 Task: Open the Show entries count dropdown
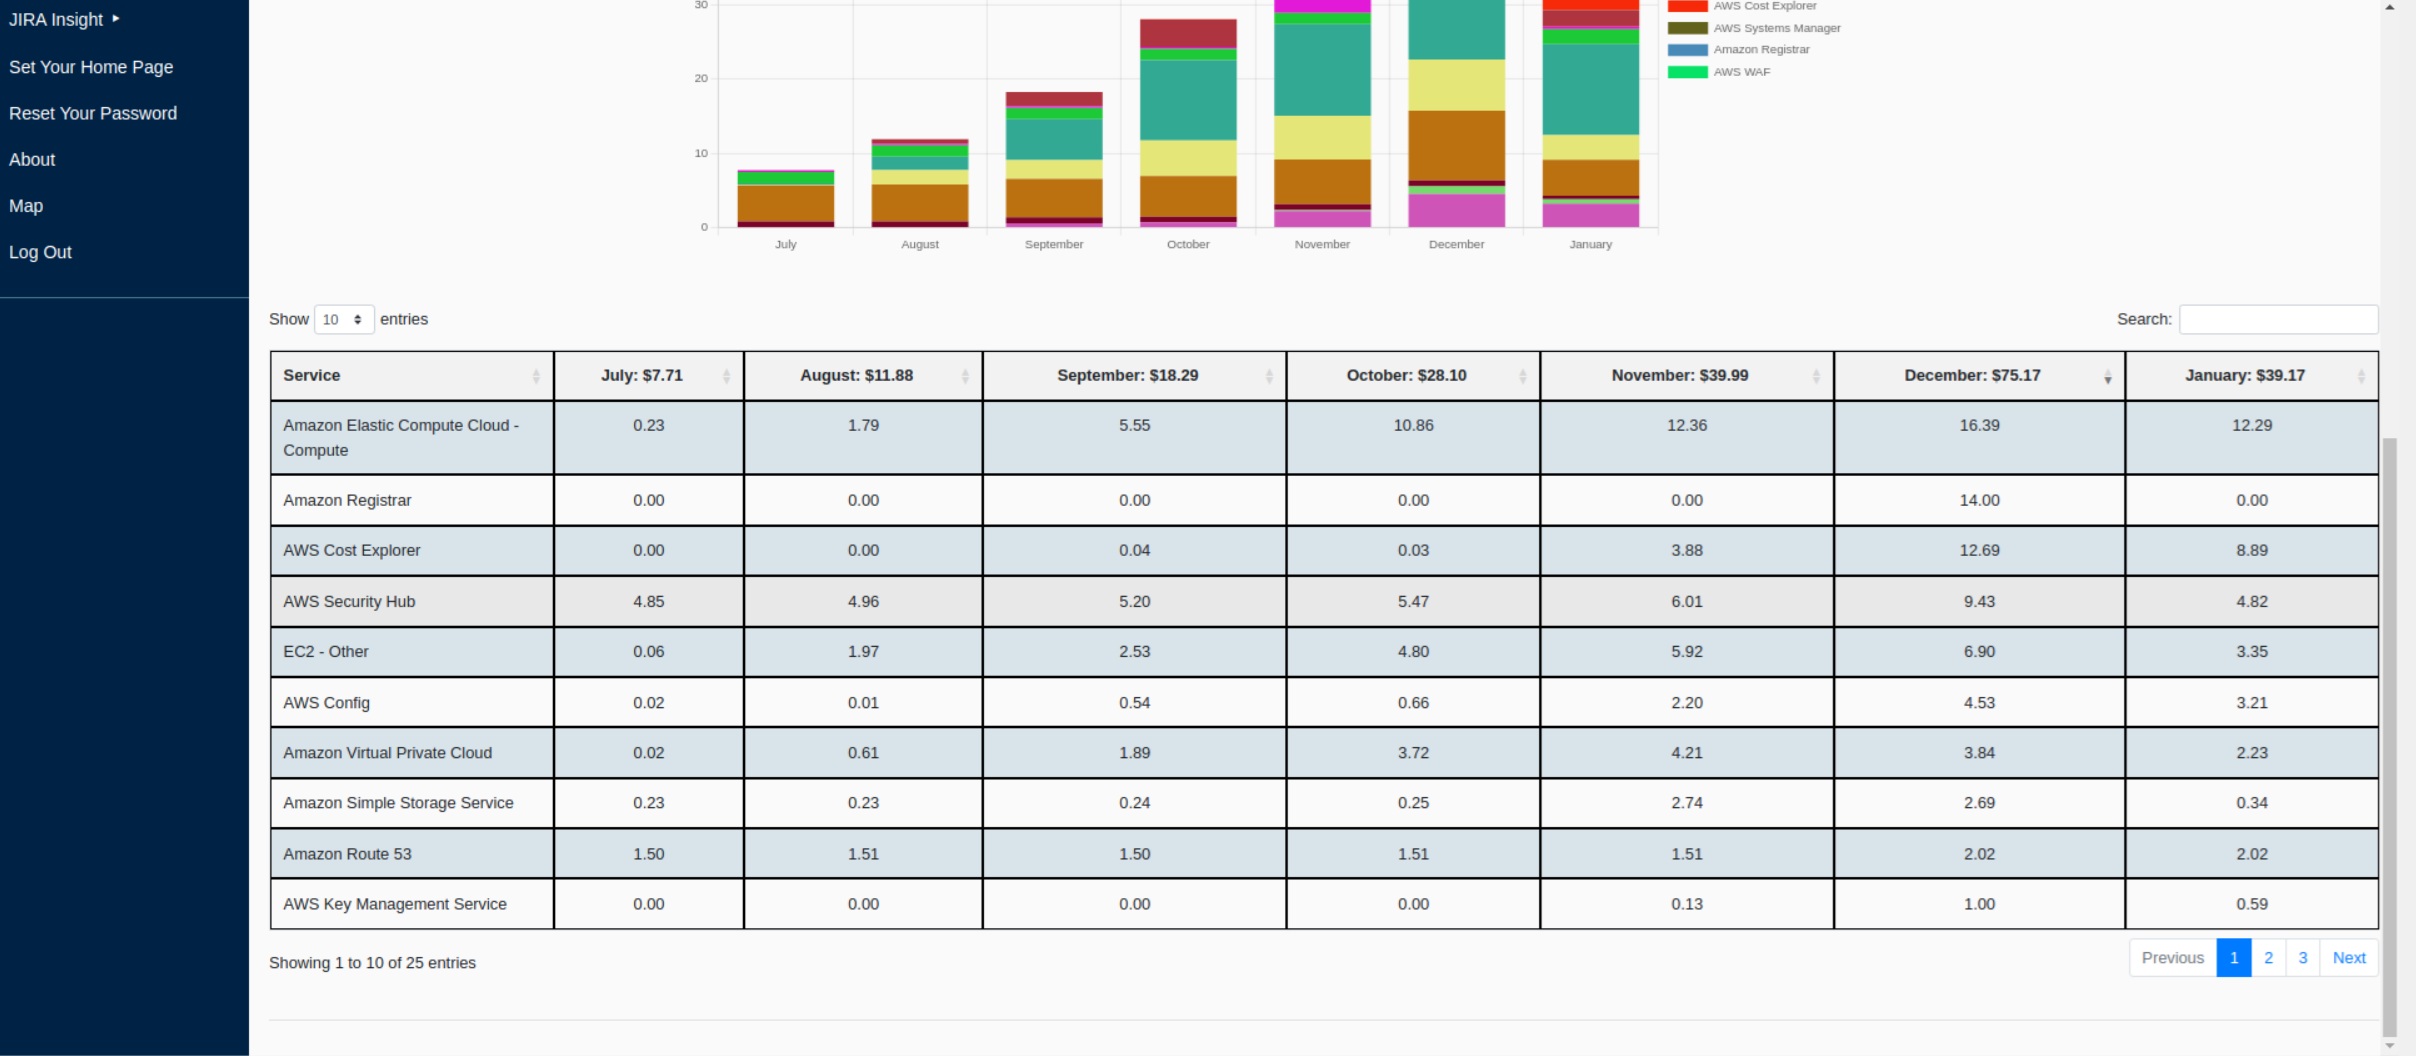coord(343,319)
